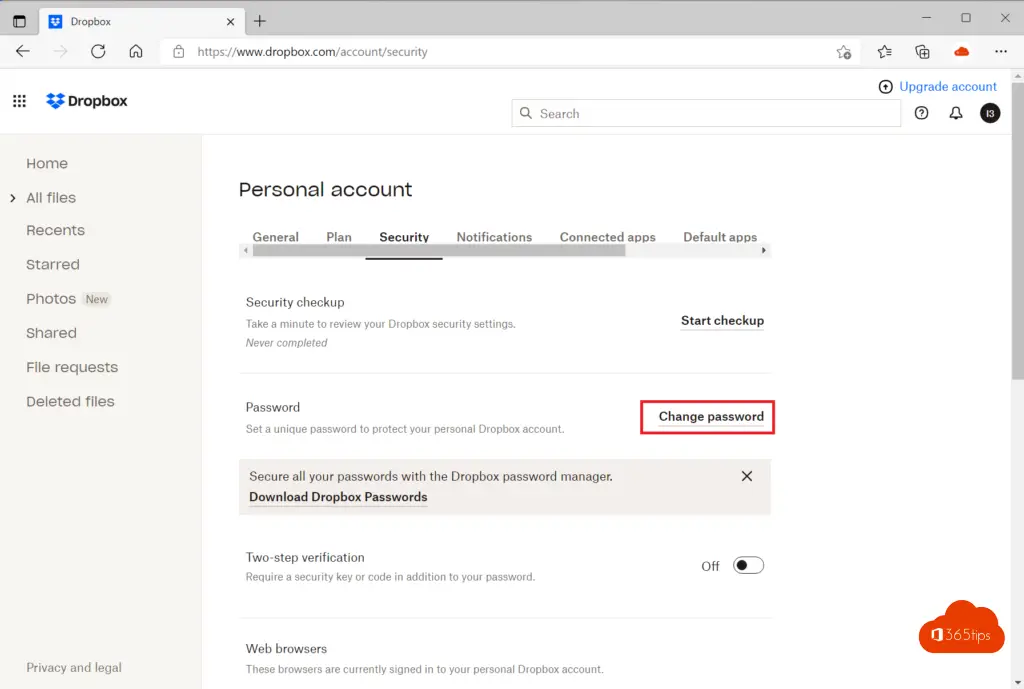Open the notifications bell
Viewport: 1024px width, 689px height.
pos(956,113)
